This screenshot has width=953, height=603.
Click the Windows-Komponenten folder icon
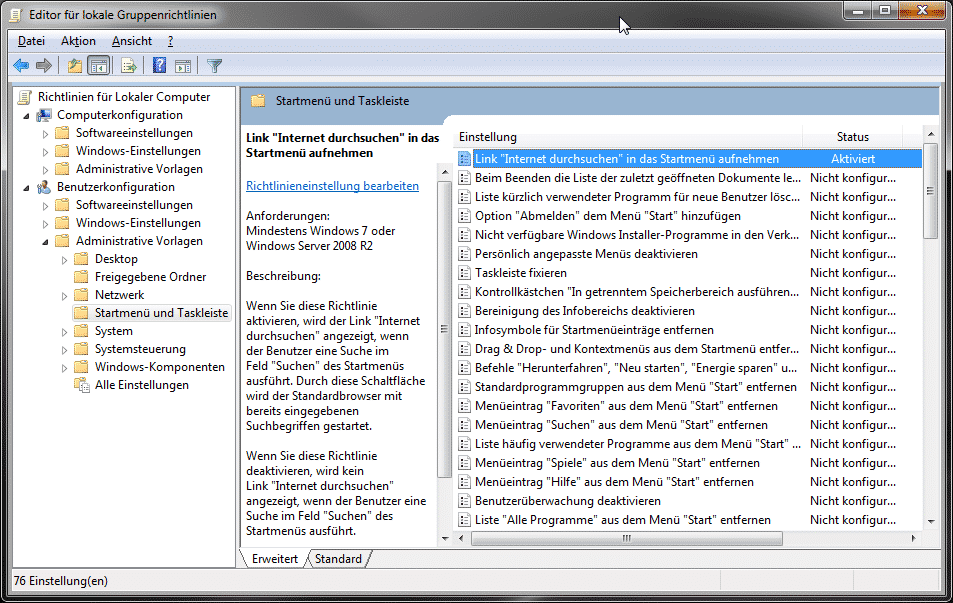[x=81, y=367]
